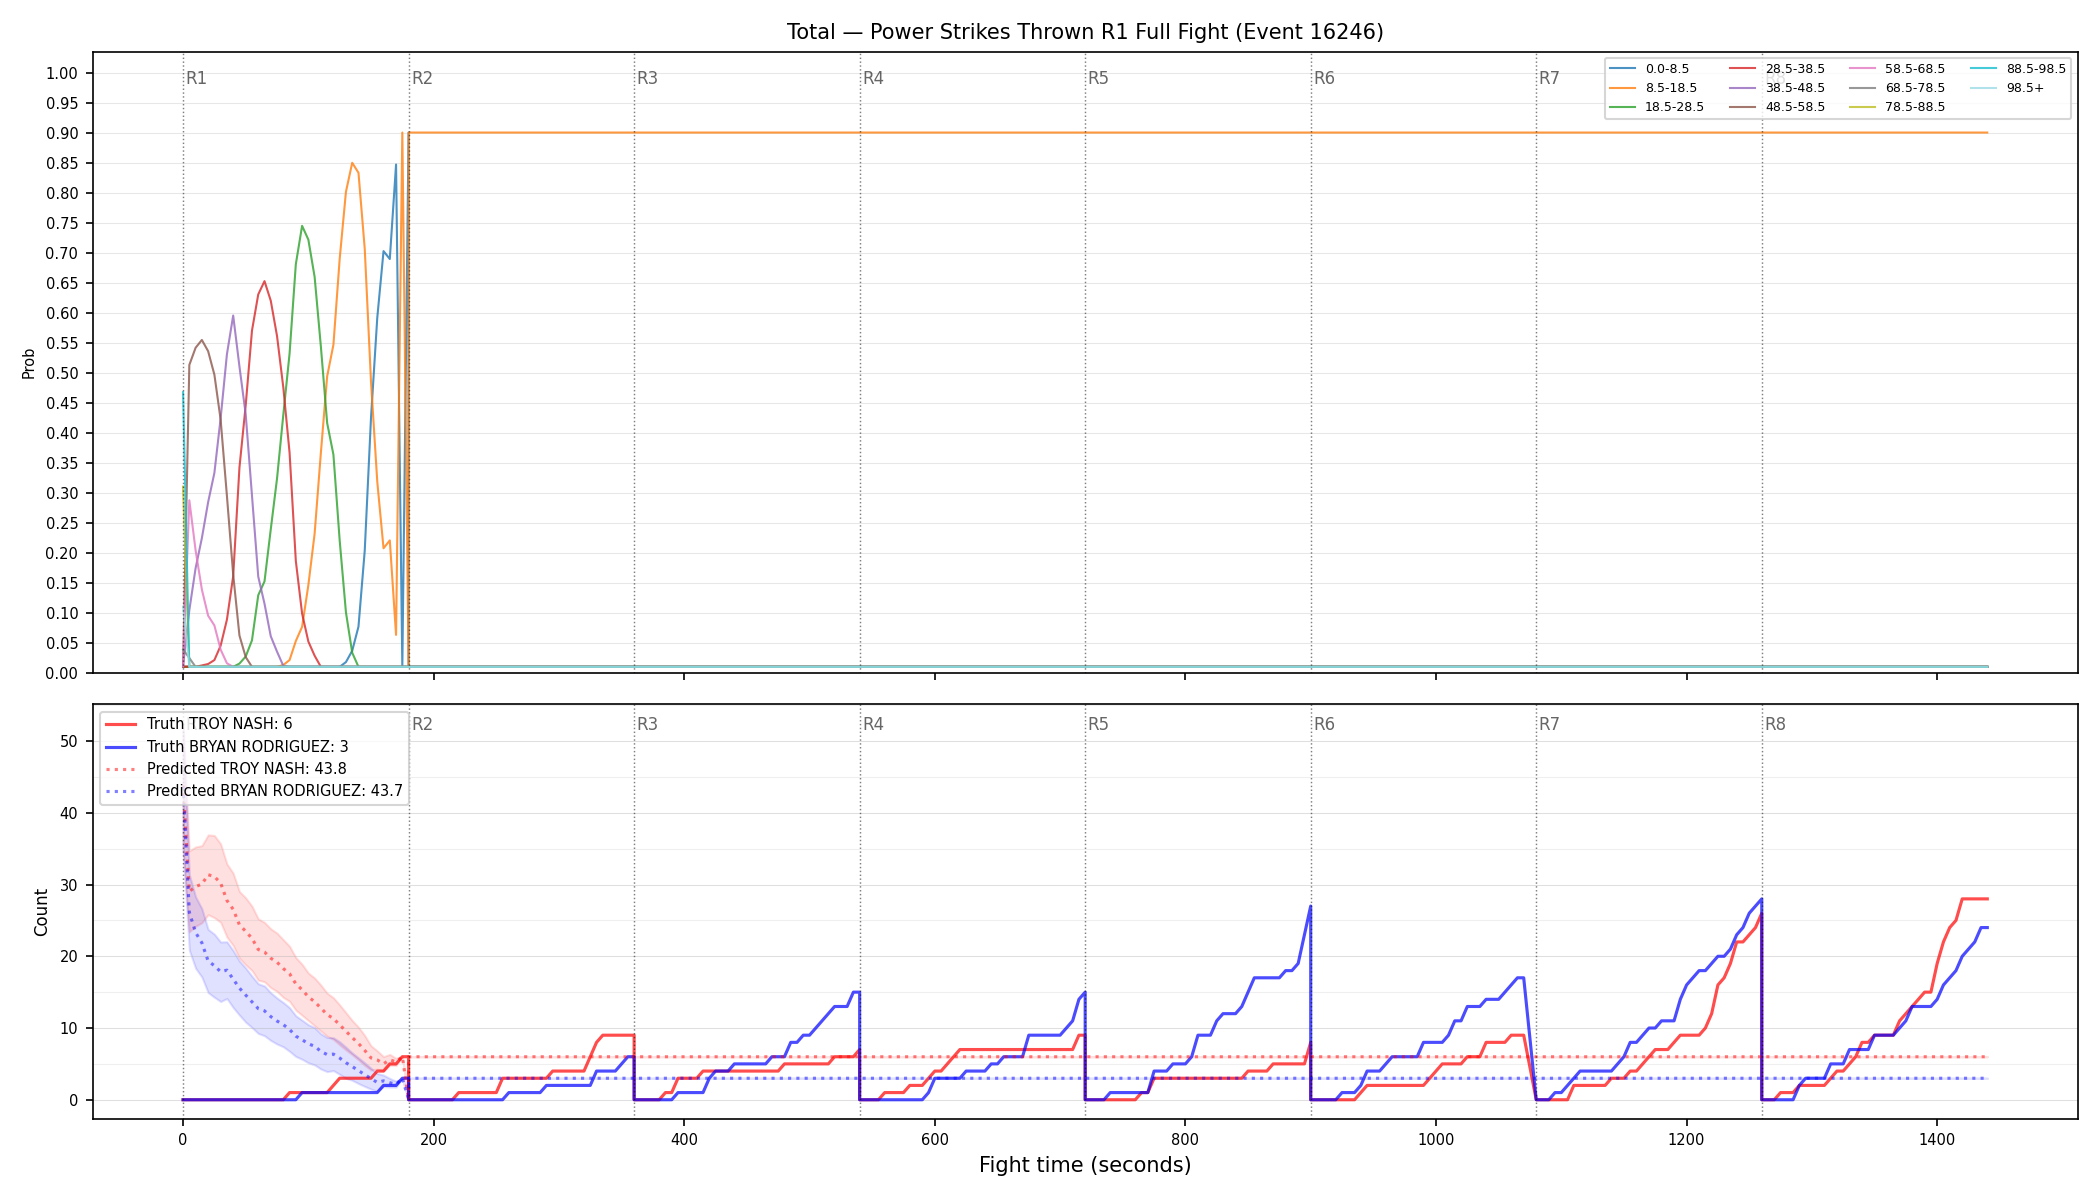Click the '50' tick on Count axis
2100x1200 pixels.
click(69, 741)
